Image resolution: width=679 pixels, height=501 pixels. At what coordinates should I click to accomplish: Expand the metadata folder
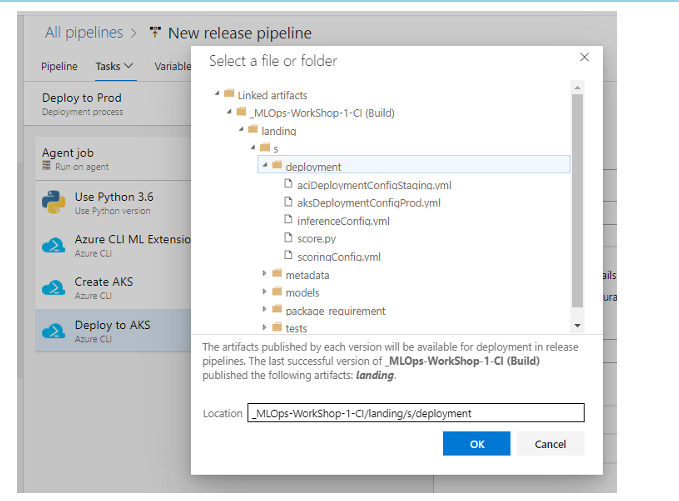point(264,274)
